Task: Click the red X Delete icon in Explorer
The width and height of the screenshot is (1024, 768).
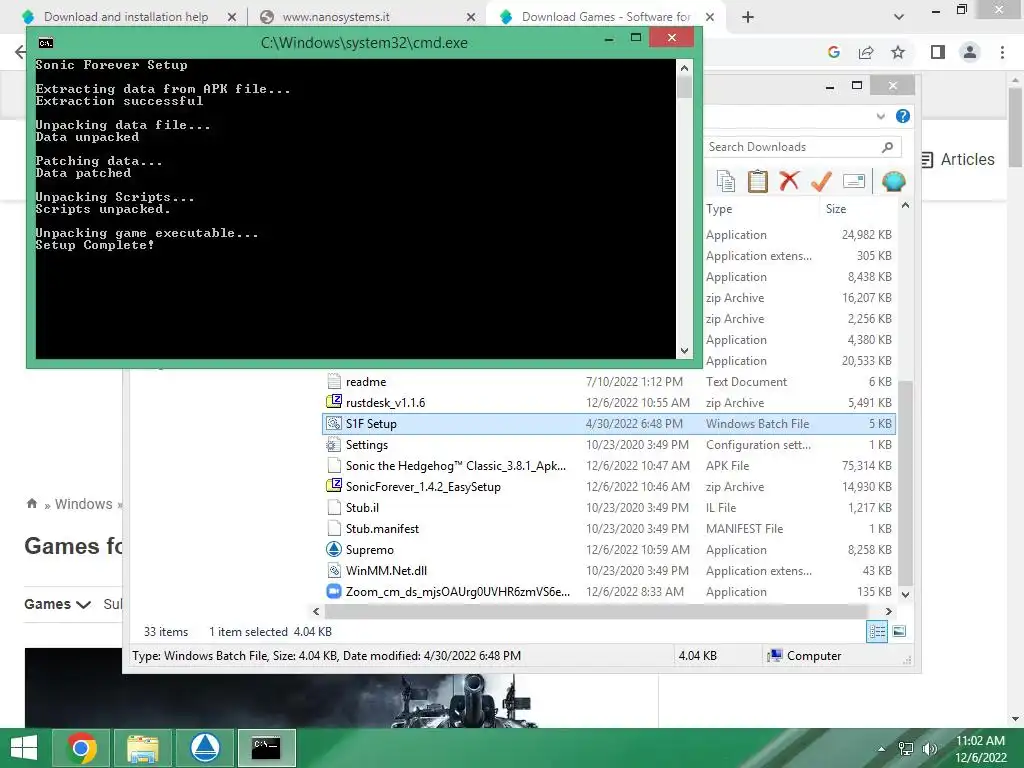Action: click(789, 181)
